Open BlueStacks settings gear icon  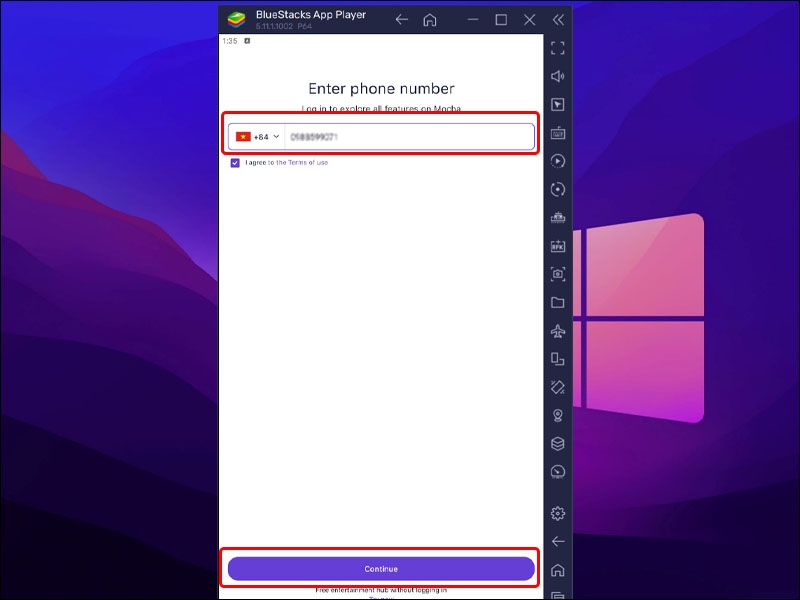click(x=558, y=513)
